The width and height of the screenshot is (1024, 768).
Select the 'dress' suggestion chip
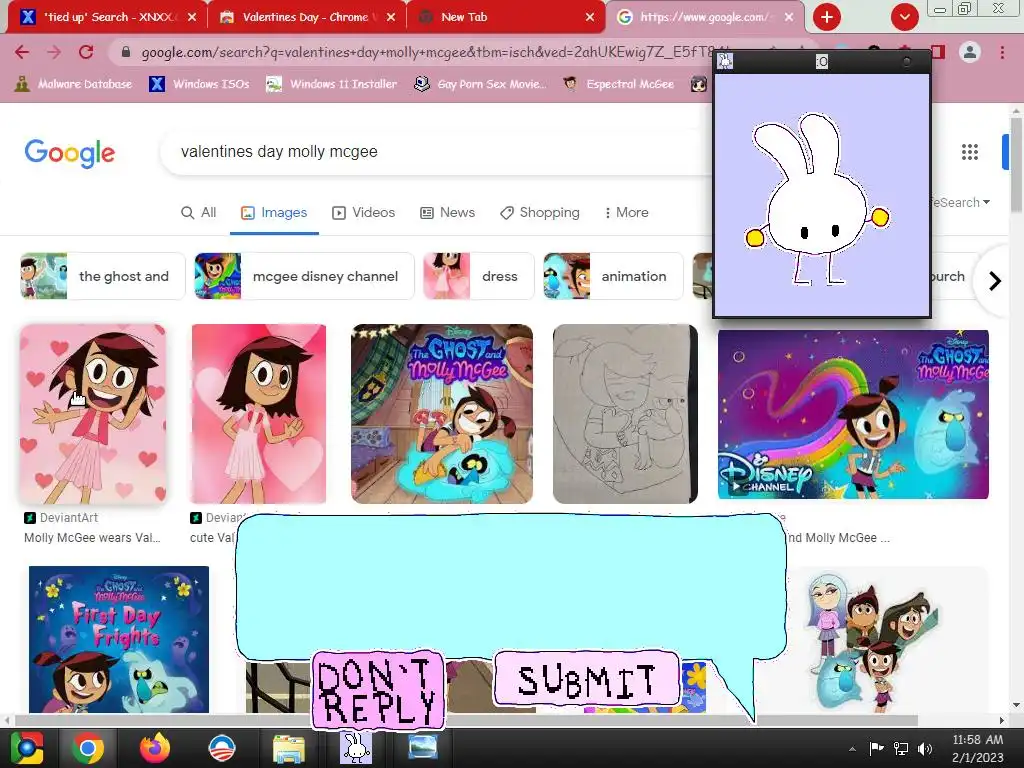tap(479, 276)
